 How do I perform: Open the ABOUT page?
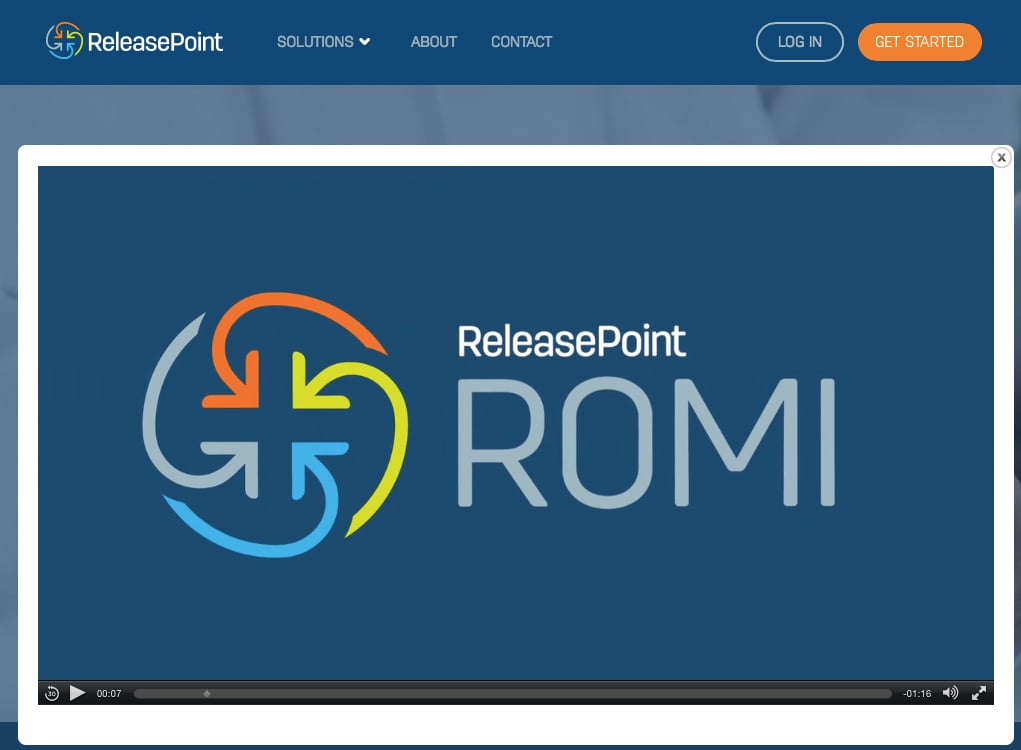(x=433, y=42)
